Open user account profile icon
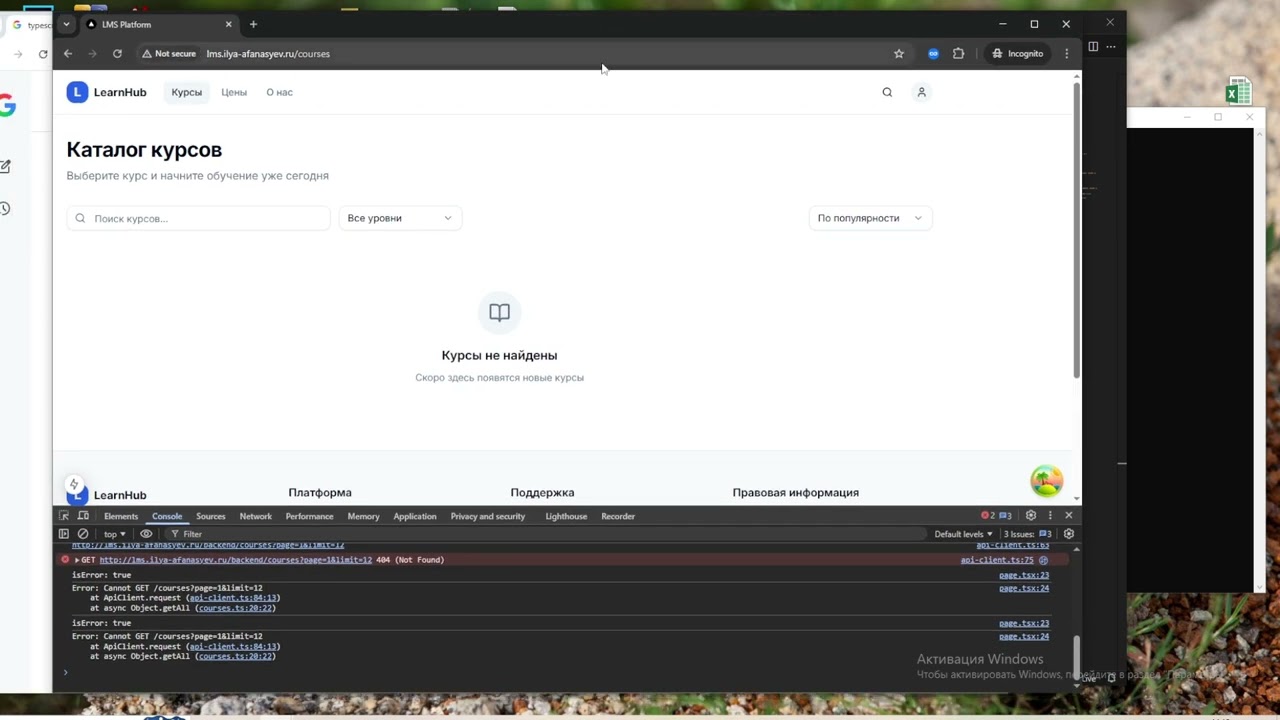The height and width of the screenshot is (720, 1280). tap(922, 92)
